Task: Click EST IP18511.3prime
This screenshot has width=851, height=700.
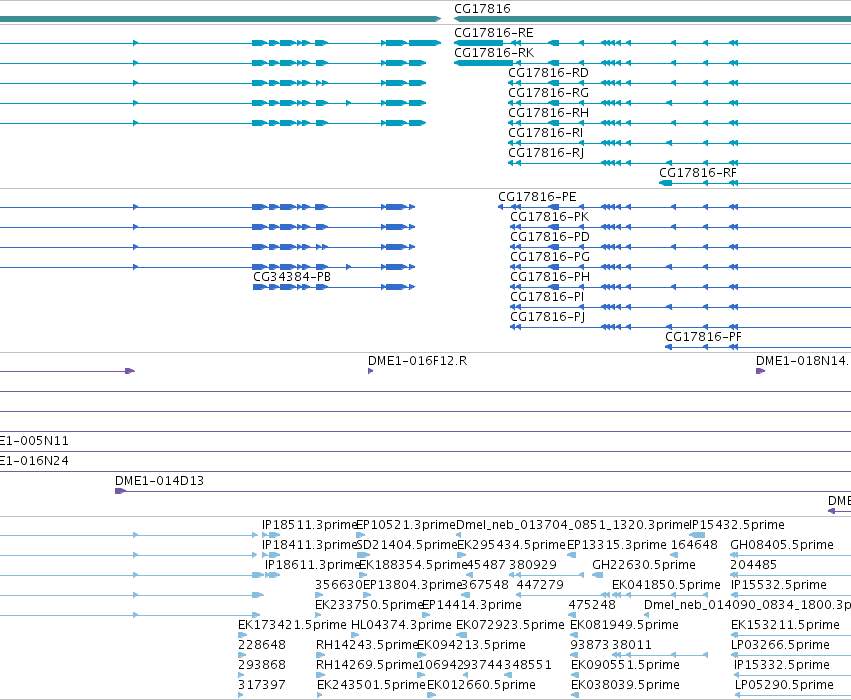Action: [309, 525]
